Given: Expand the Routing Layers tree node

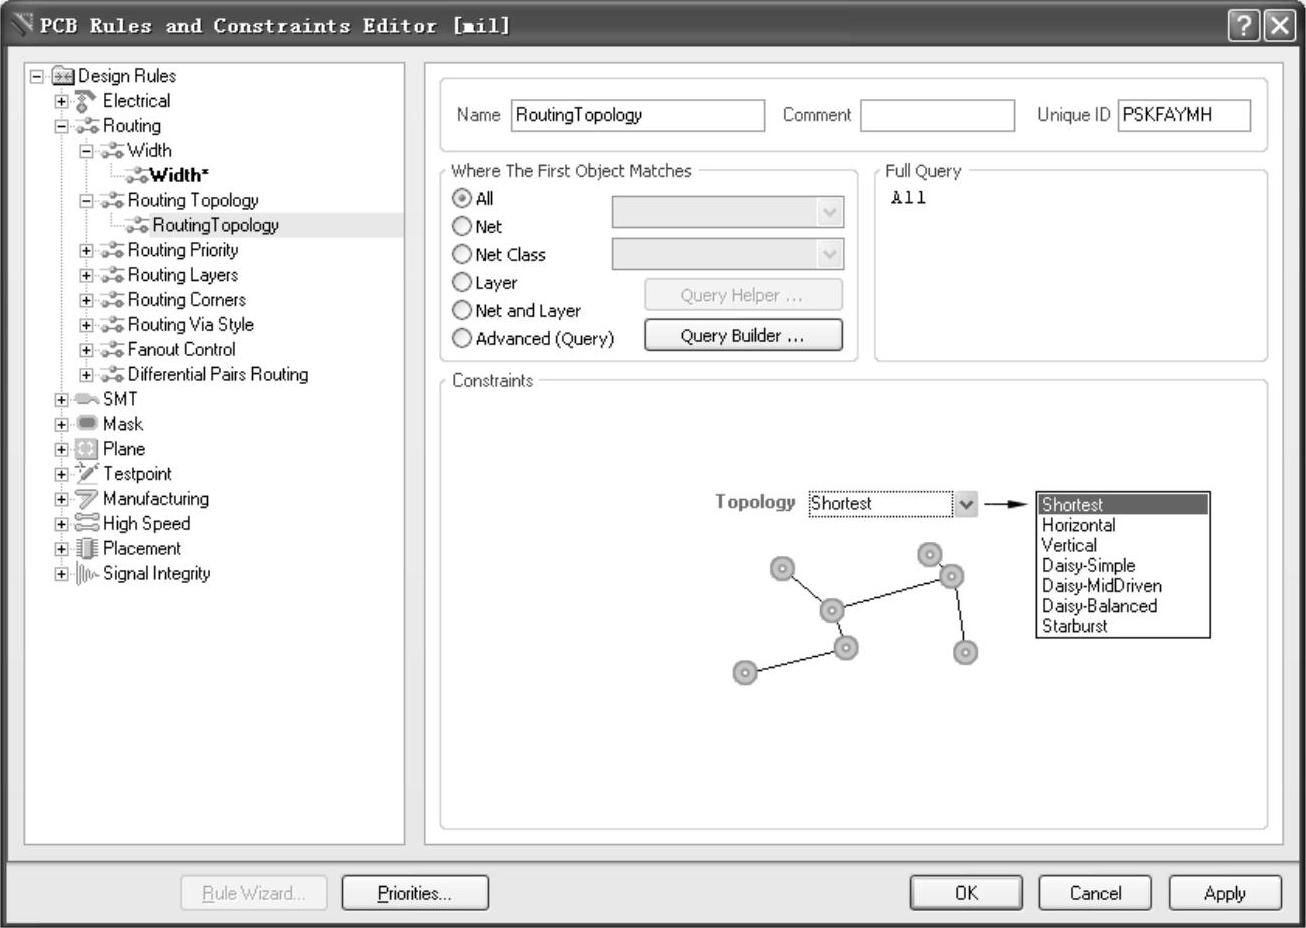Looking at the screenshot, I should [86, 275].
